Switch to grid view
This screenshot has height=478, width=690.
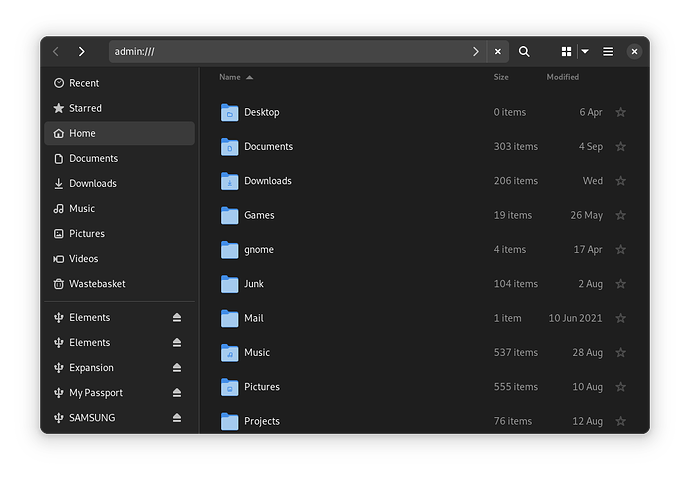[566, 51]
